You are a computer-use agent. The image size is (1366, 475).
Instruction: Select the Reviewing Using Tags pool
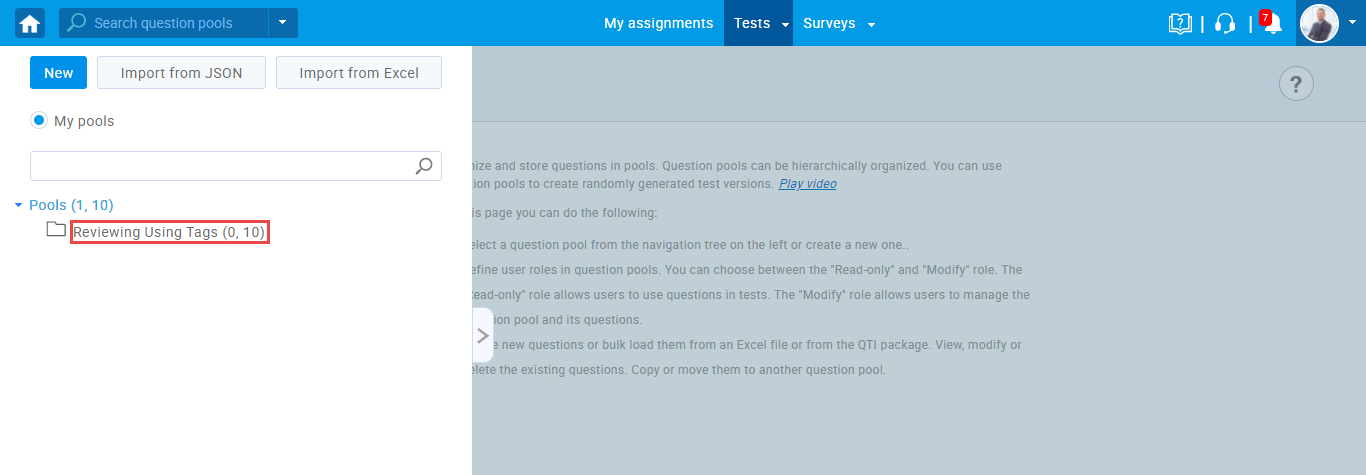point(169,232)
